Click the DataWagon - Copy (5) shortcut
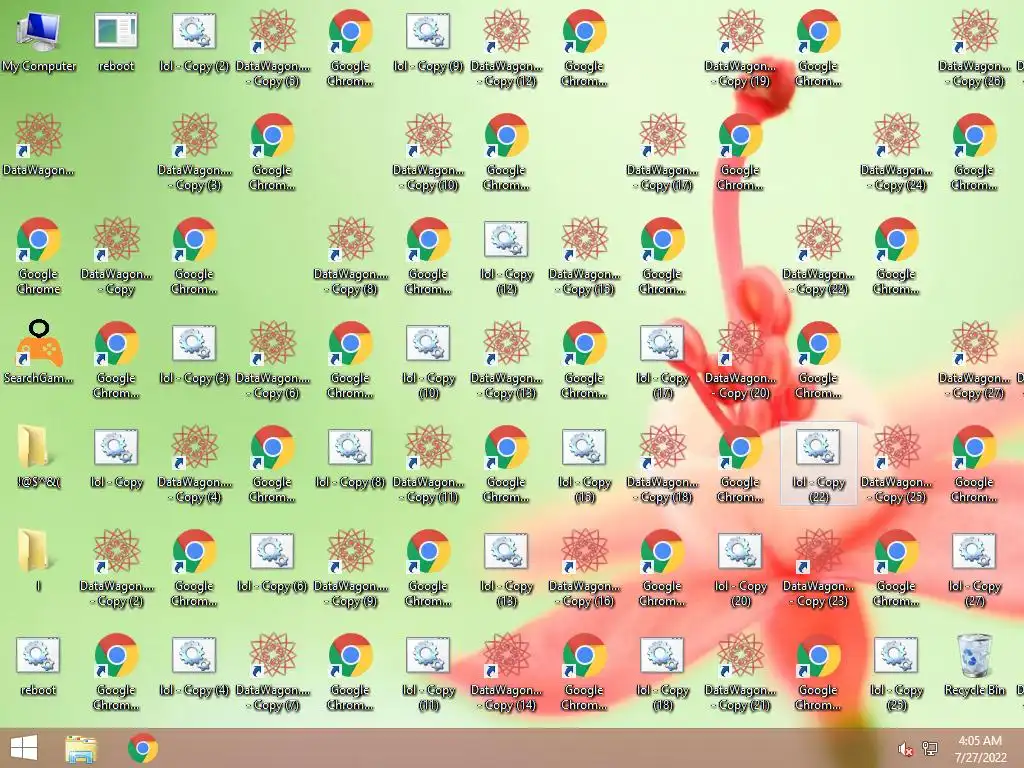This screenshot has width=1024, height=768. (272, 50)
